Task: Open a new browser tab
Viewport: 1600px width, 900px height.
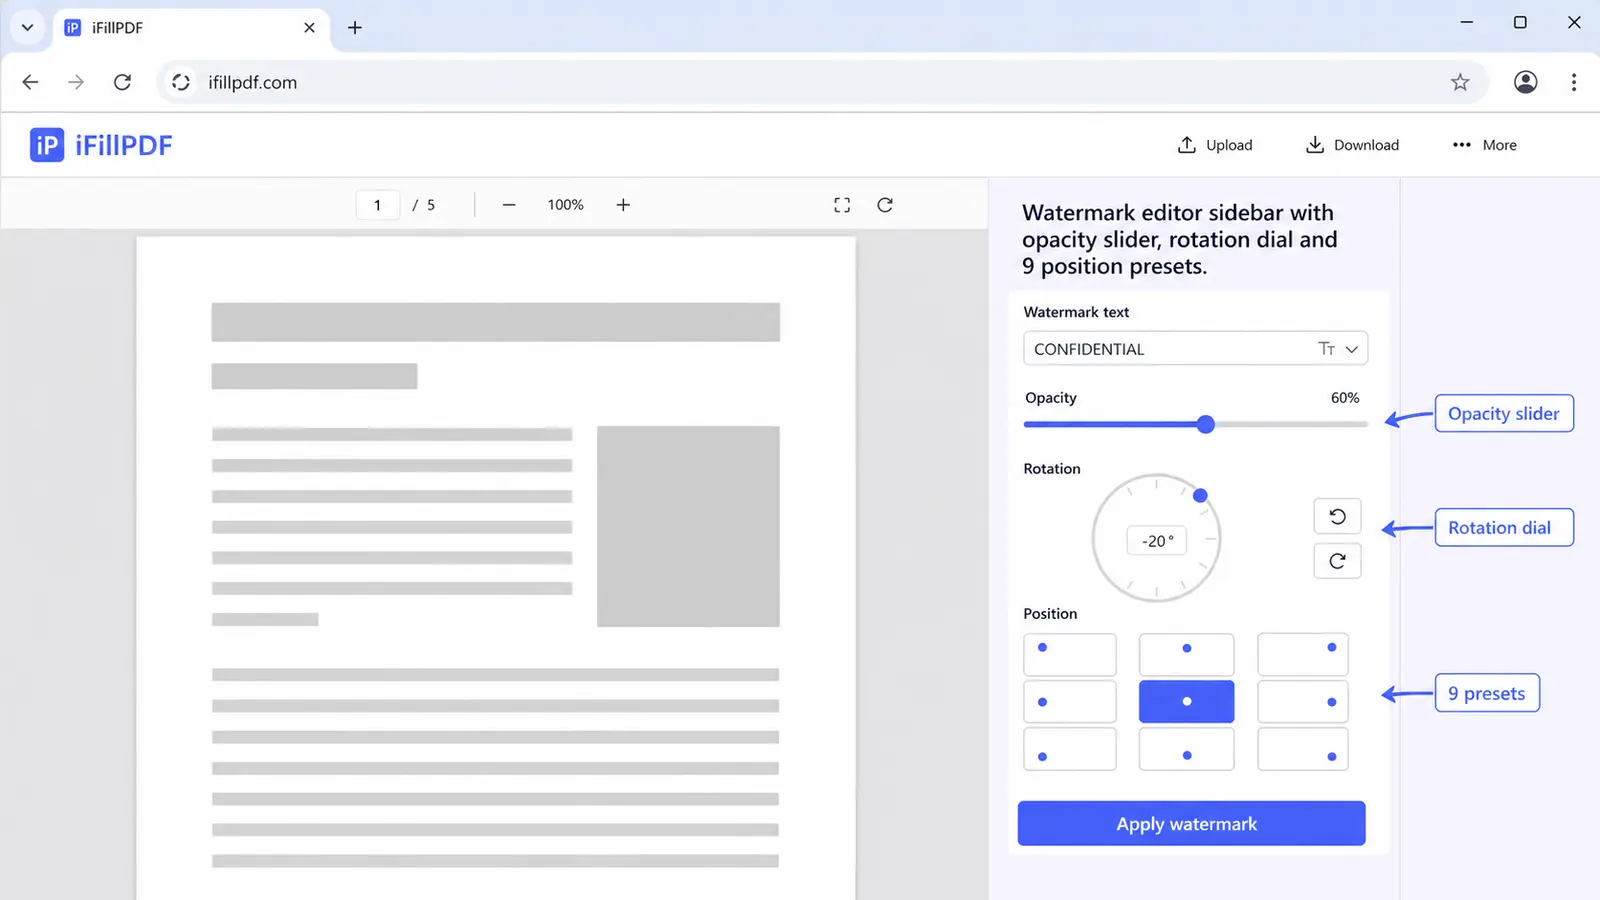Action: click(355, 28)
